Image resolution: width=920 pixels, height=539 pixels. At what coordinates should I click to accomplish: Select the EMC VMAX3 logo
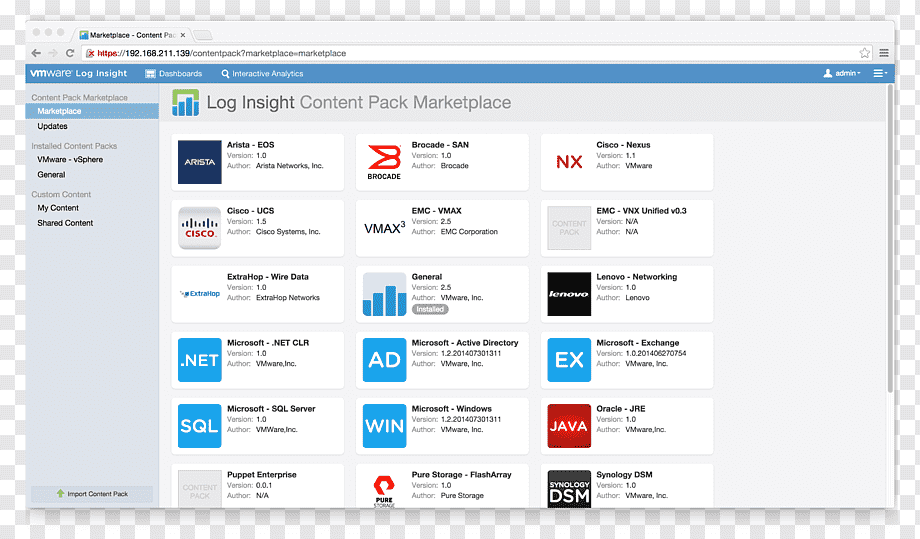[x=384, y=228]
